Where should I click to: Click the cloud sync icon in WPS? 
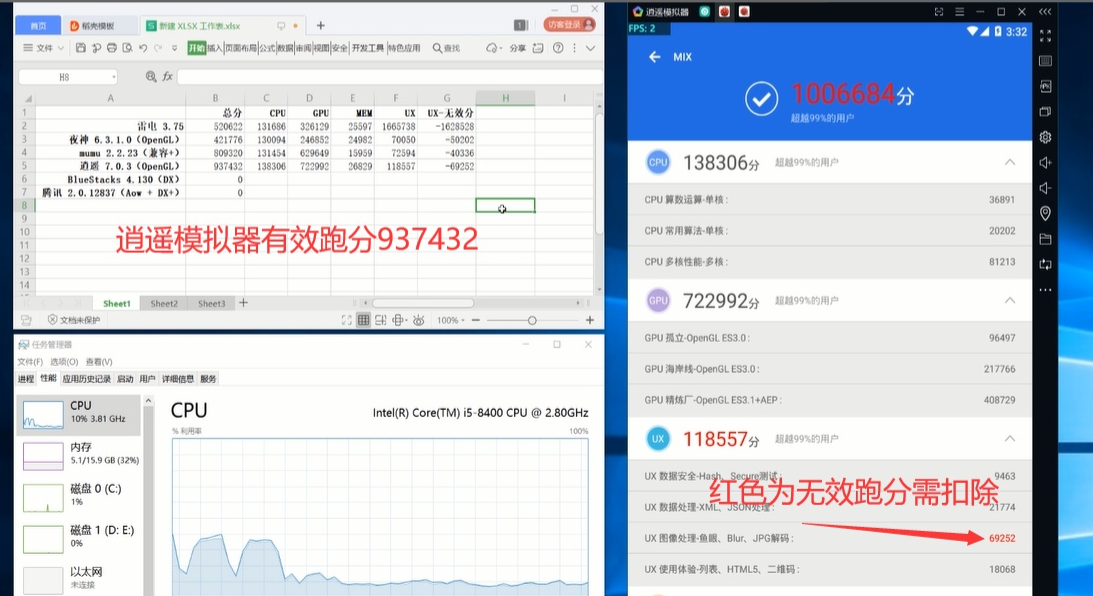[x=492, y=48]
